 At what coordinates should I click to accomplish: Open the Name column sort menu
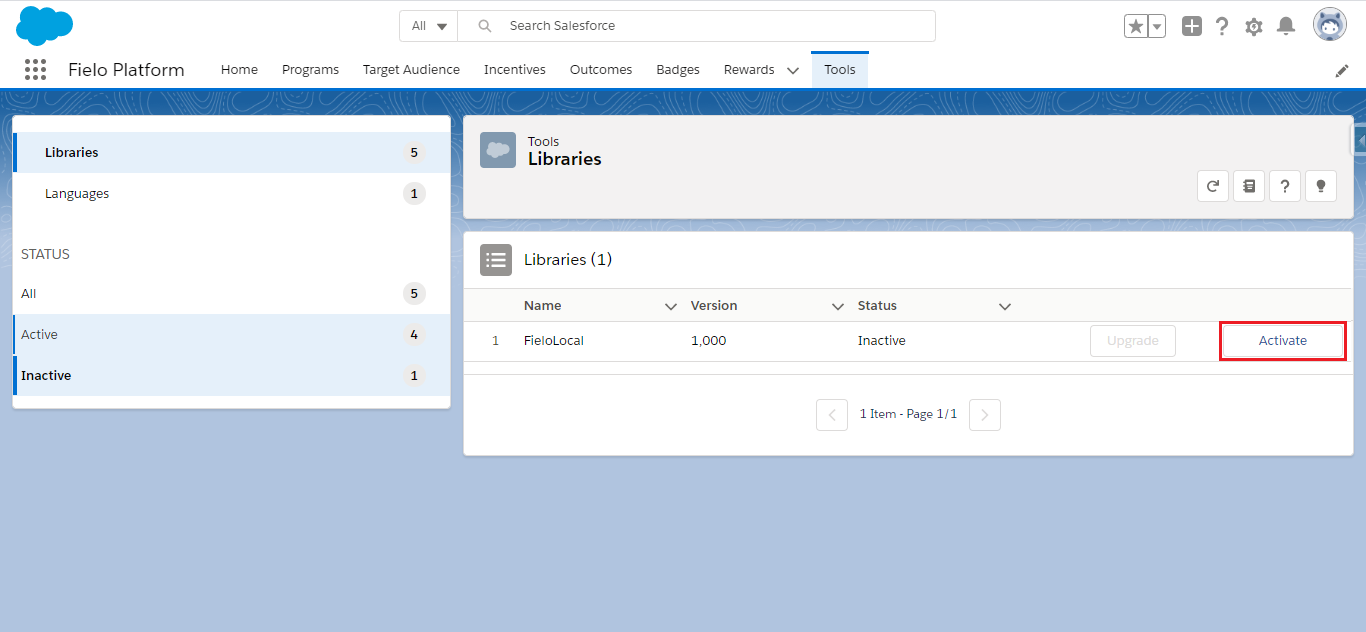pos(671,306)
